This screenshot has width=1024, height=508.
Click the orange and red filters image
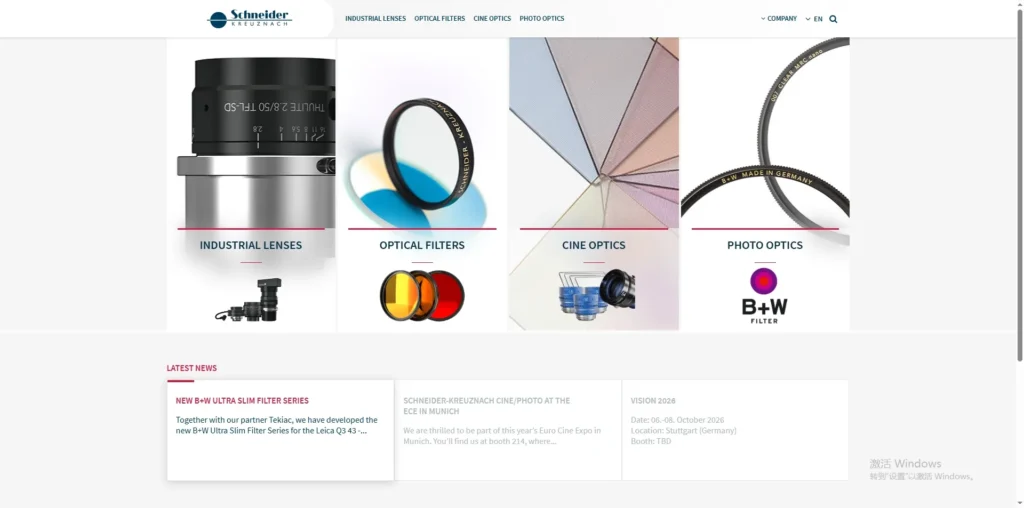pos(422,296)
